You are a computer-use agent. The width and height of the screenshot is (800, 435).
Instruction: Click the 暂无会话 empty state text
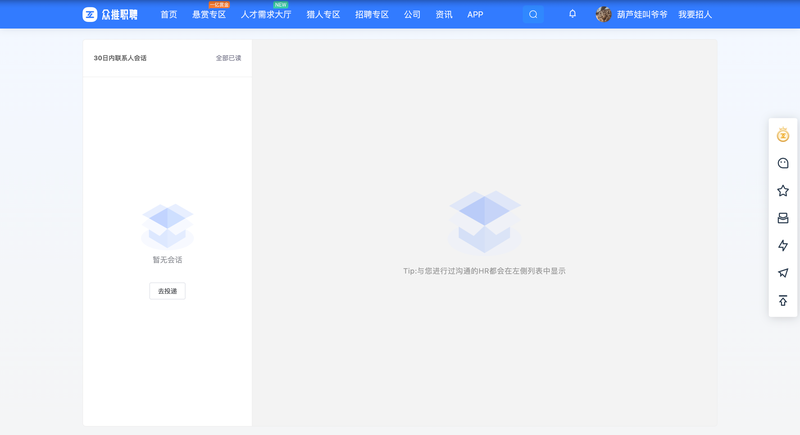coord(167,260)
